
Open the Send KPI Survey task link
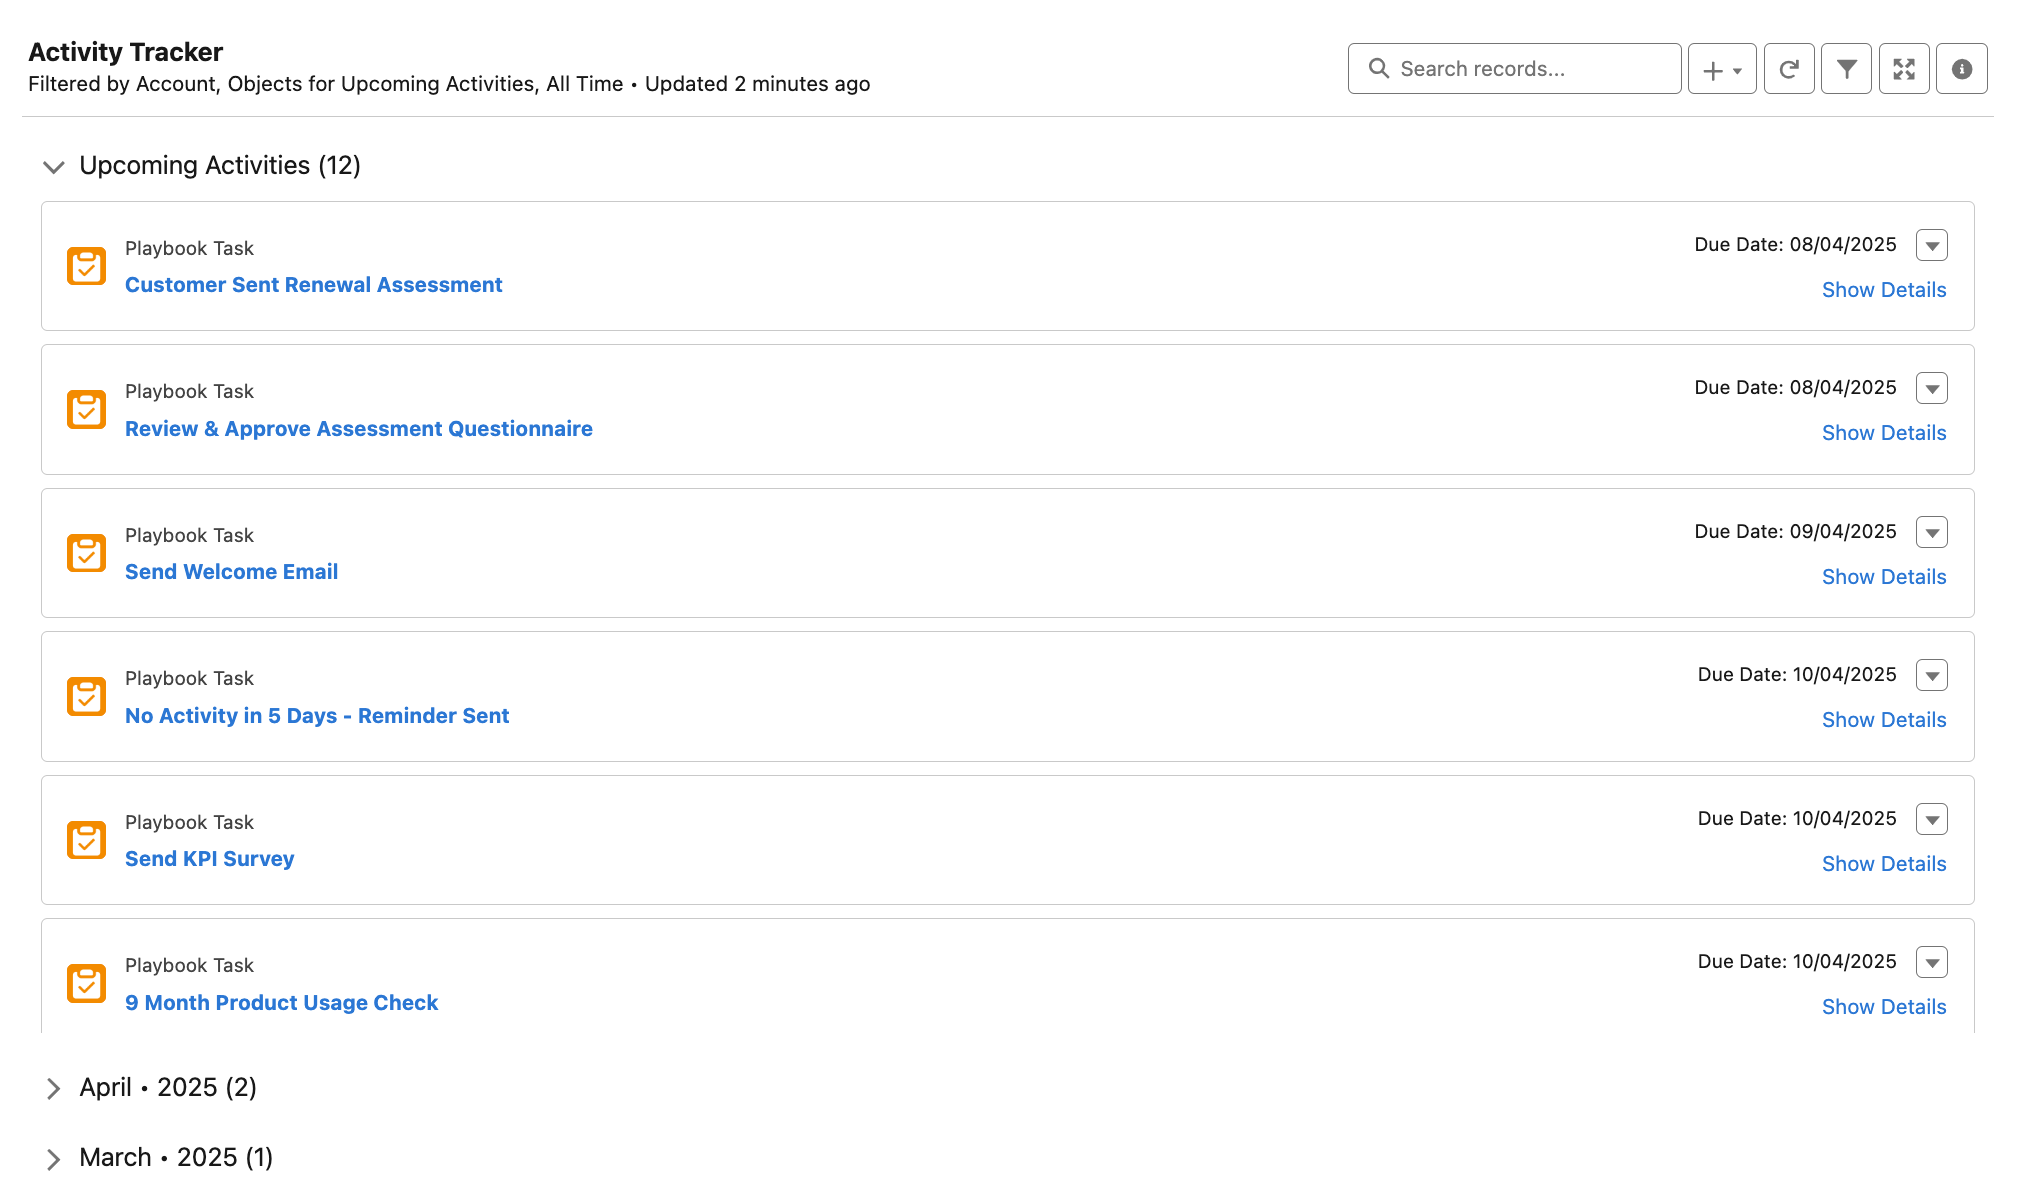coord(209,859)
